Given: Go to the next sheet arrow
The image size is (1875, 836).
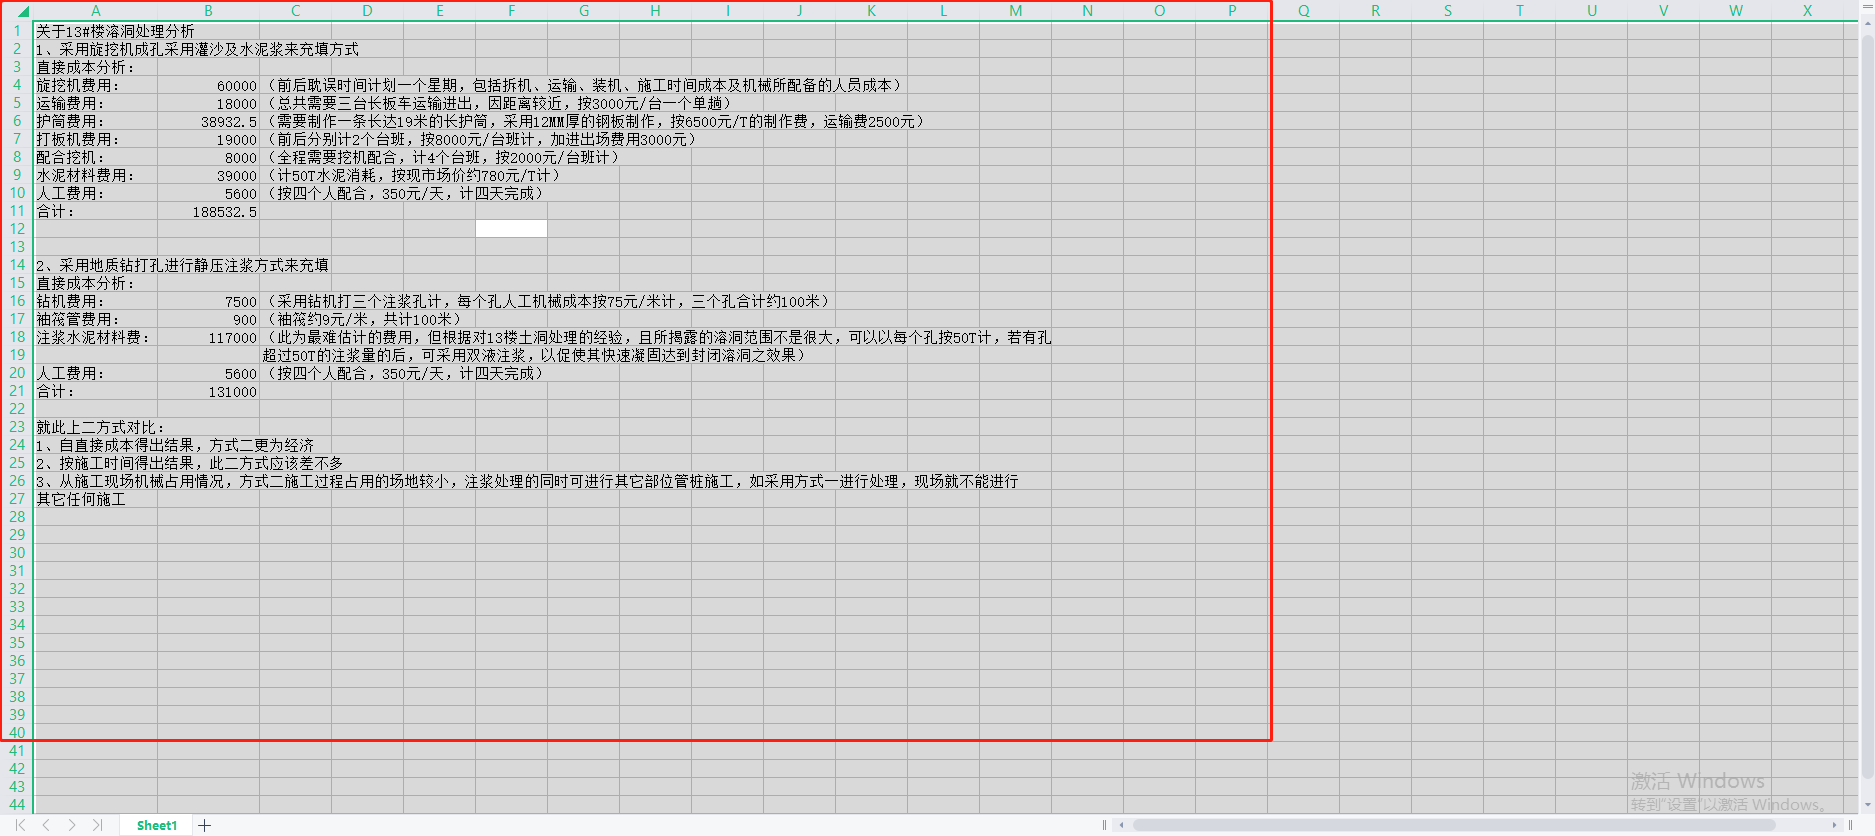Looking at the screenshot, I should [72, 825].
